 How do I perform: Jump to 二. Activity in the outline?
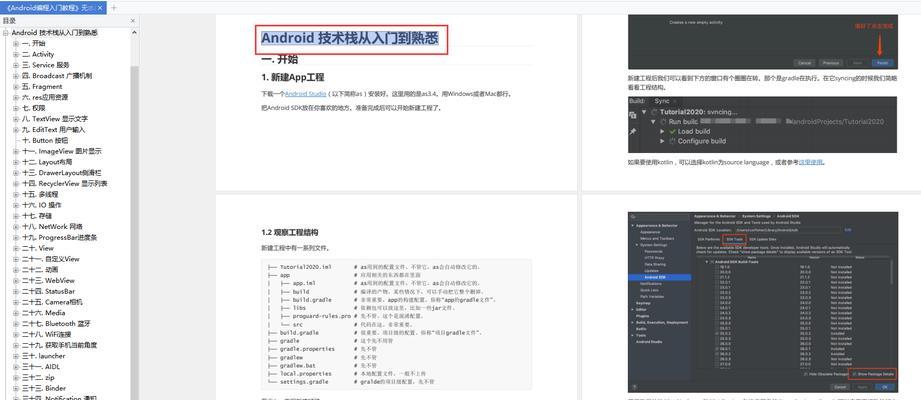[38, 55]
